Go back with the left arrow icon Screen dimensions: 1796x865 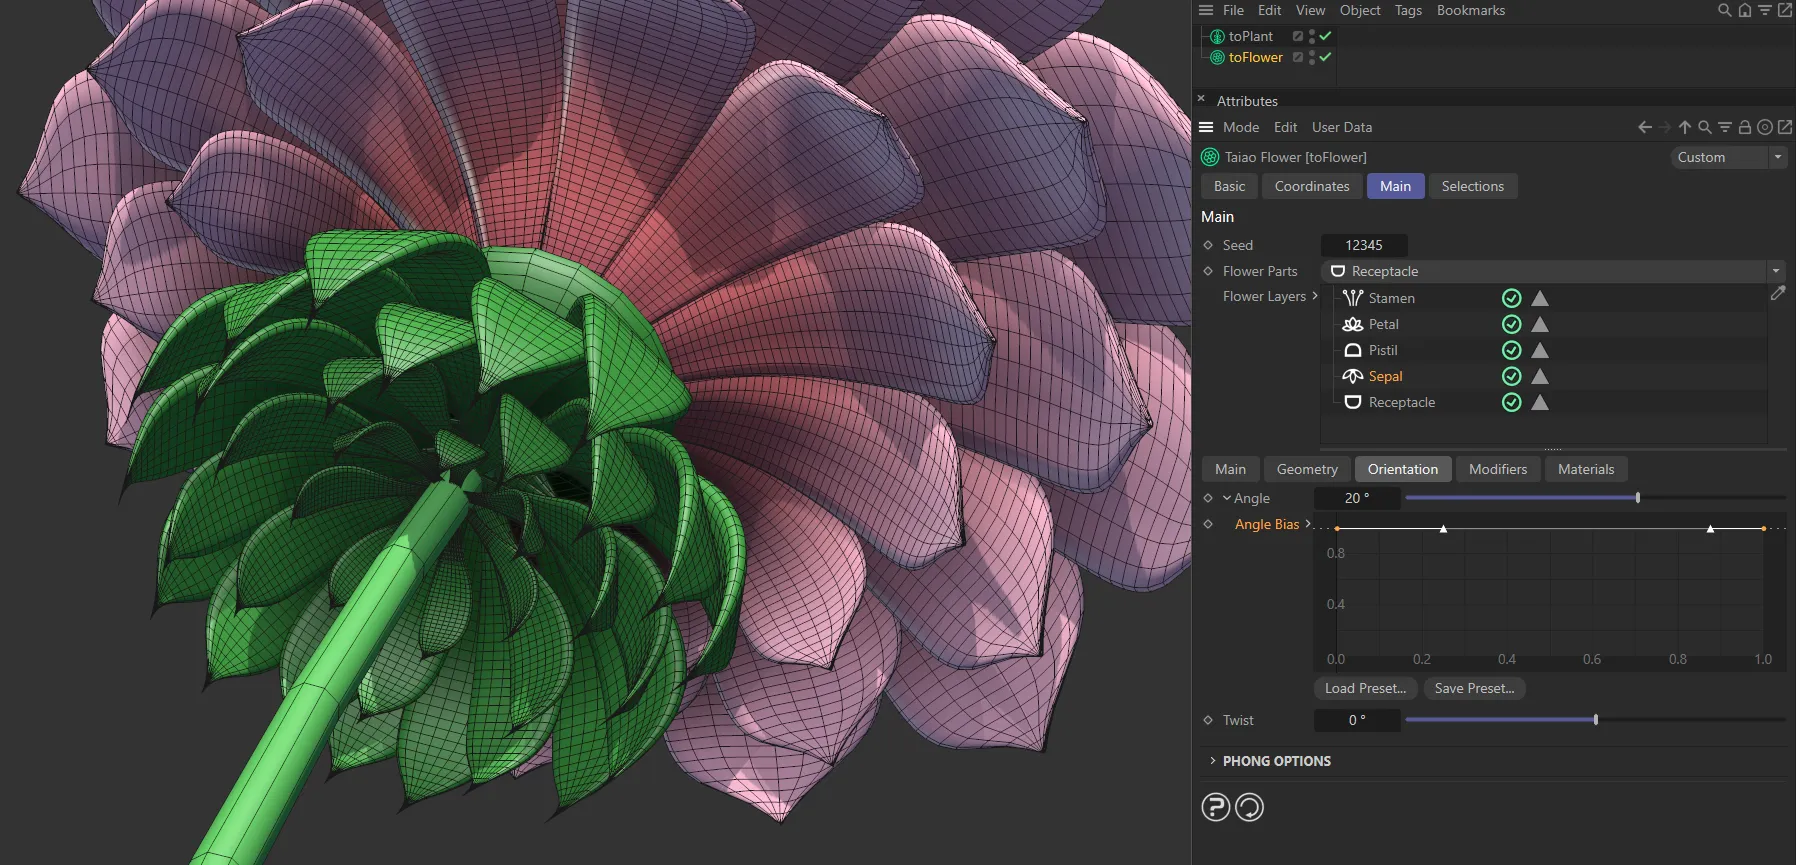point(1645,127)
